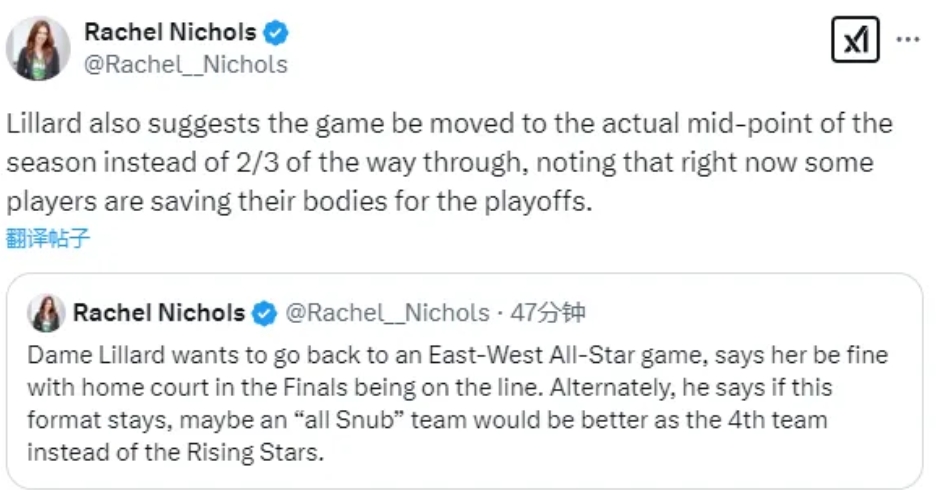Viewport: 936px width, 490px height.
Task: Click the line beginning "season instead of 2/3"
Action: (439, 163)
